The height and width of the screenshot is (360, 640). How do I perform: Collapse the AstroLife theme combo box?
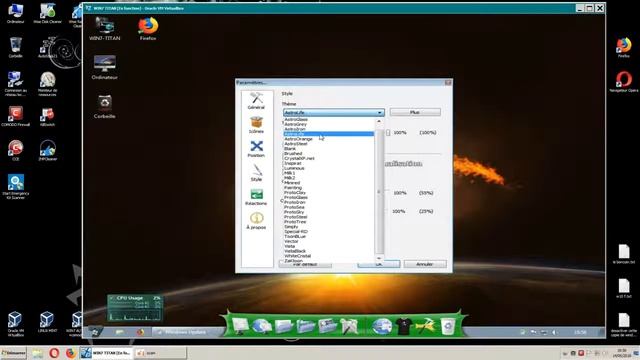pyautogui.click(x=380, y=112)
